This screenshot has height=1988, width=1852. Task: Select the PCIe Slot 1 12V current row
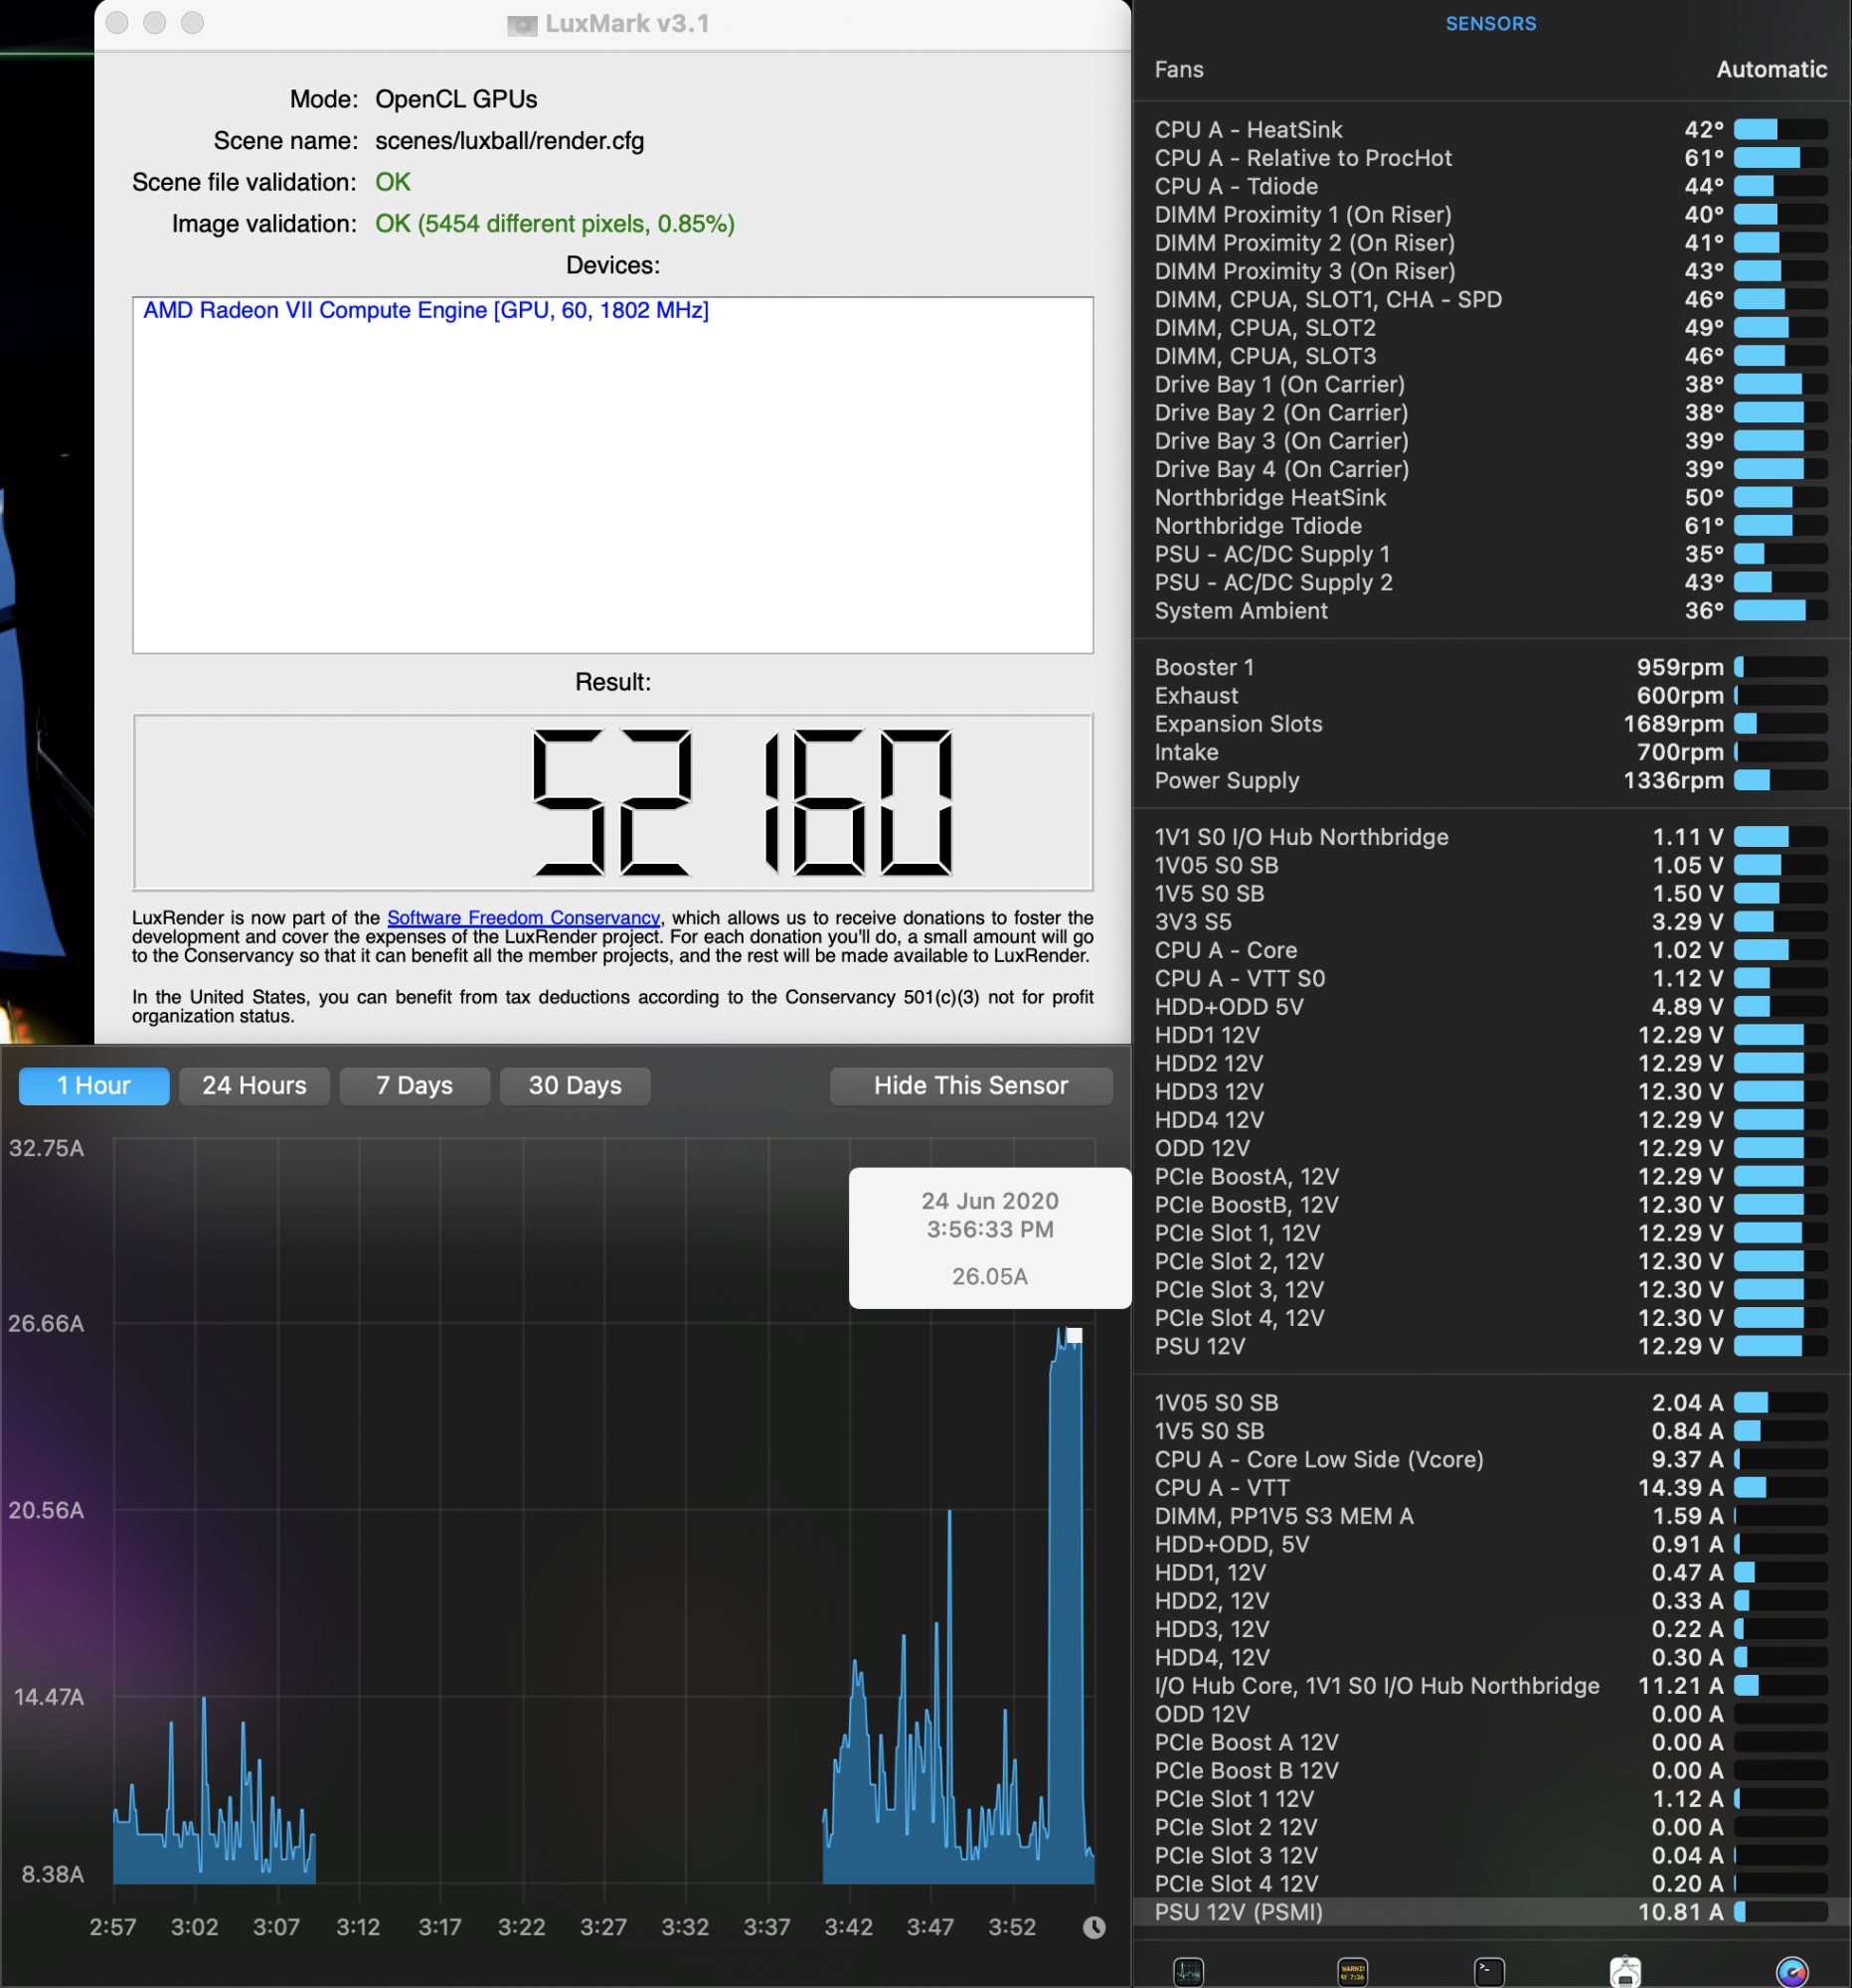1491,1798
